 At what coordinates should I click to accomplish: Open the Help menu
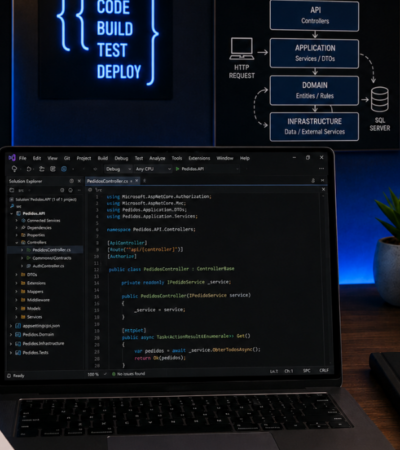[245, 158]
